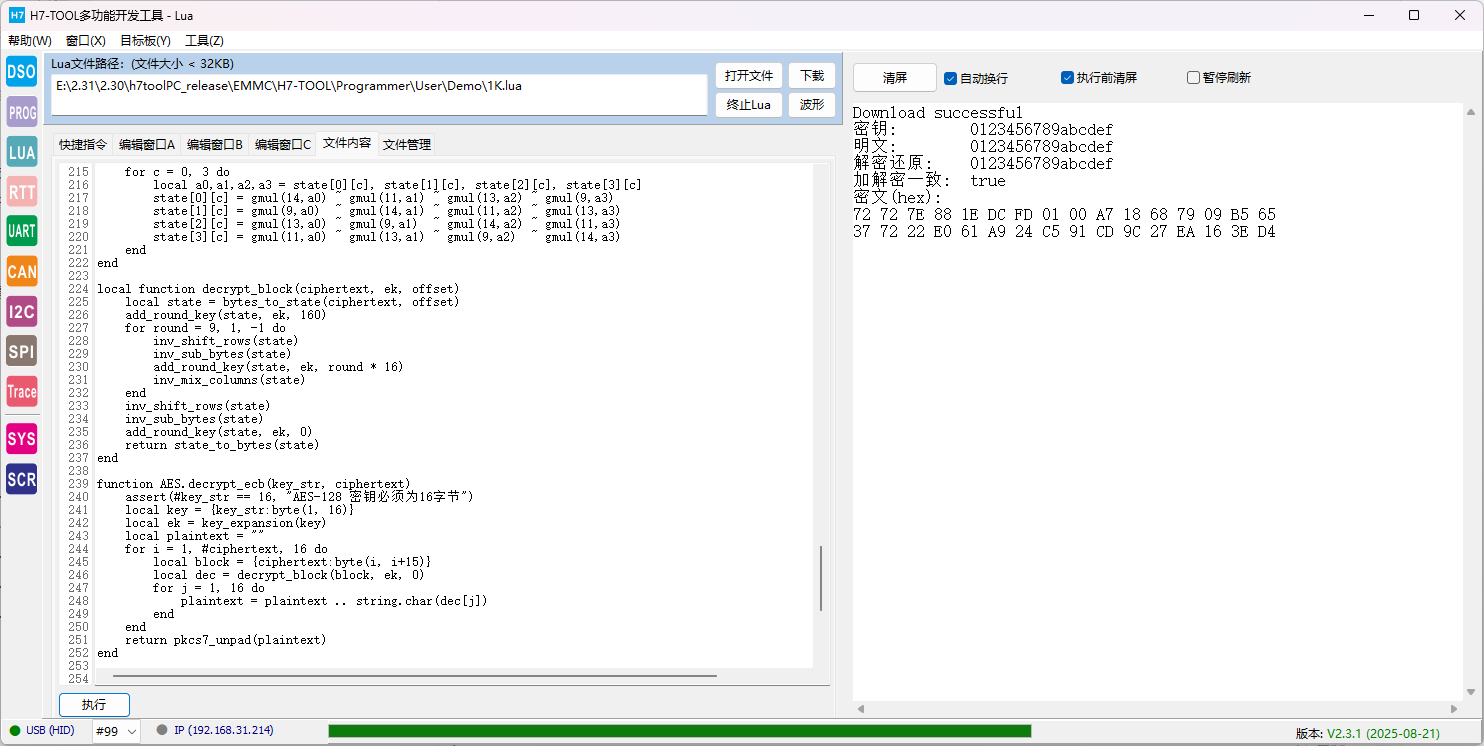Open the CAN sidebar icon
Screen dimensions: 1484x746
(22, 271)
